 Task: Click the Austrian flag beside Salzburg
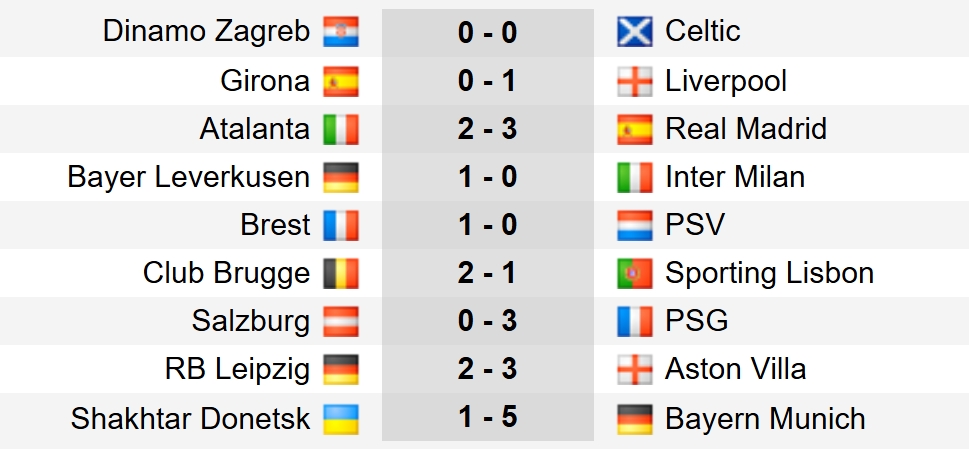pos(340,322)
